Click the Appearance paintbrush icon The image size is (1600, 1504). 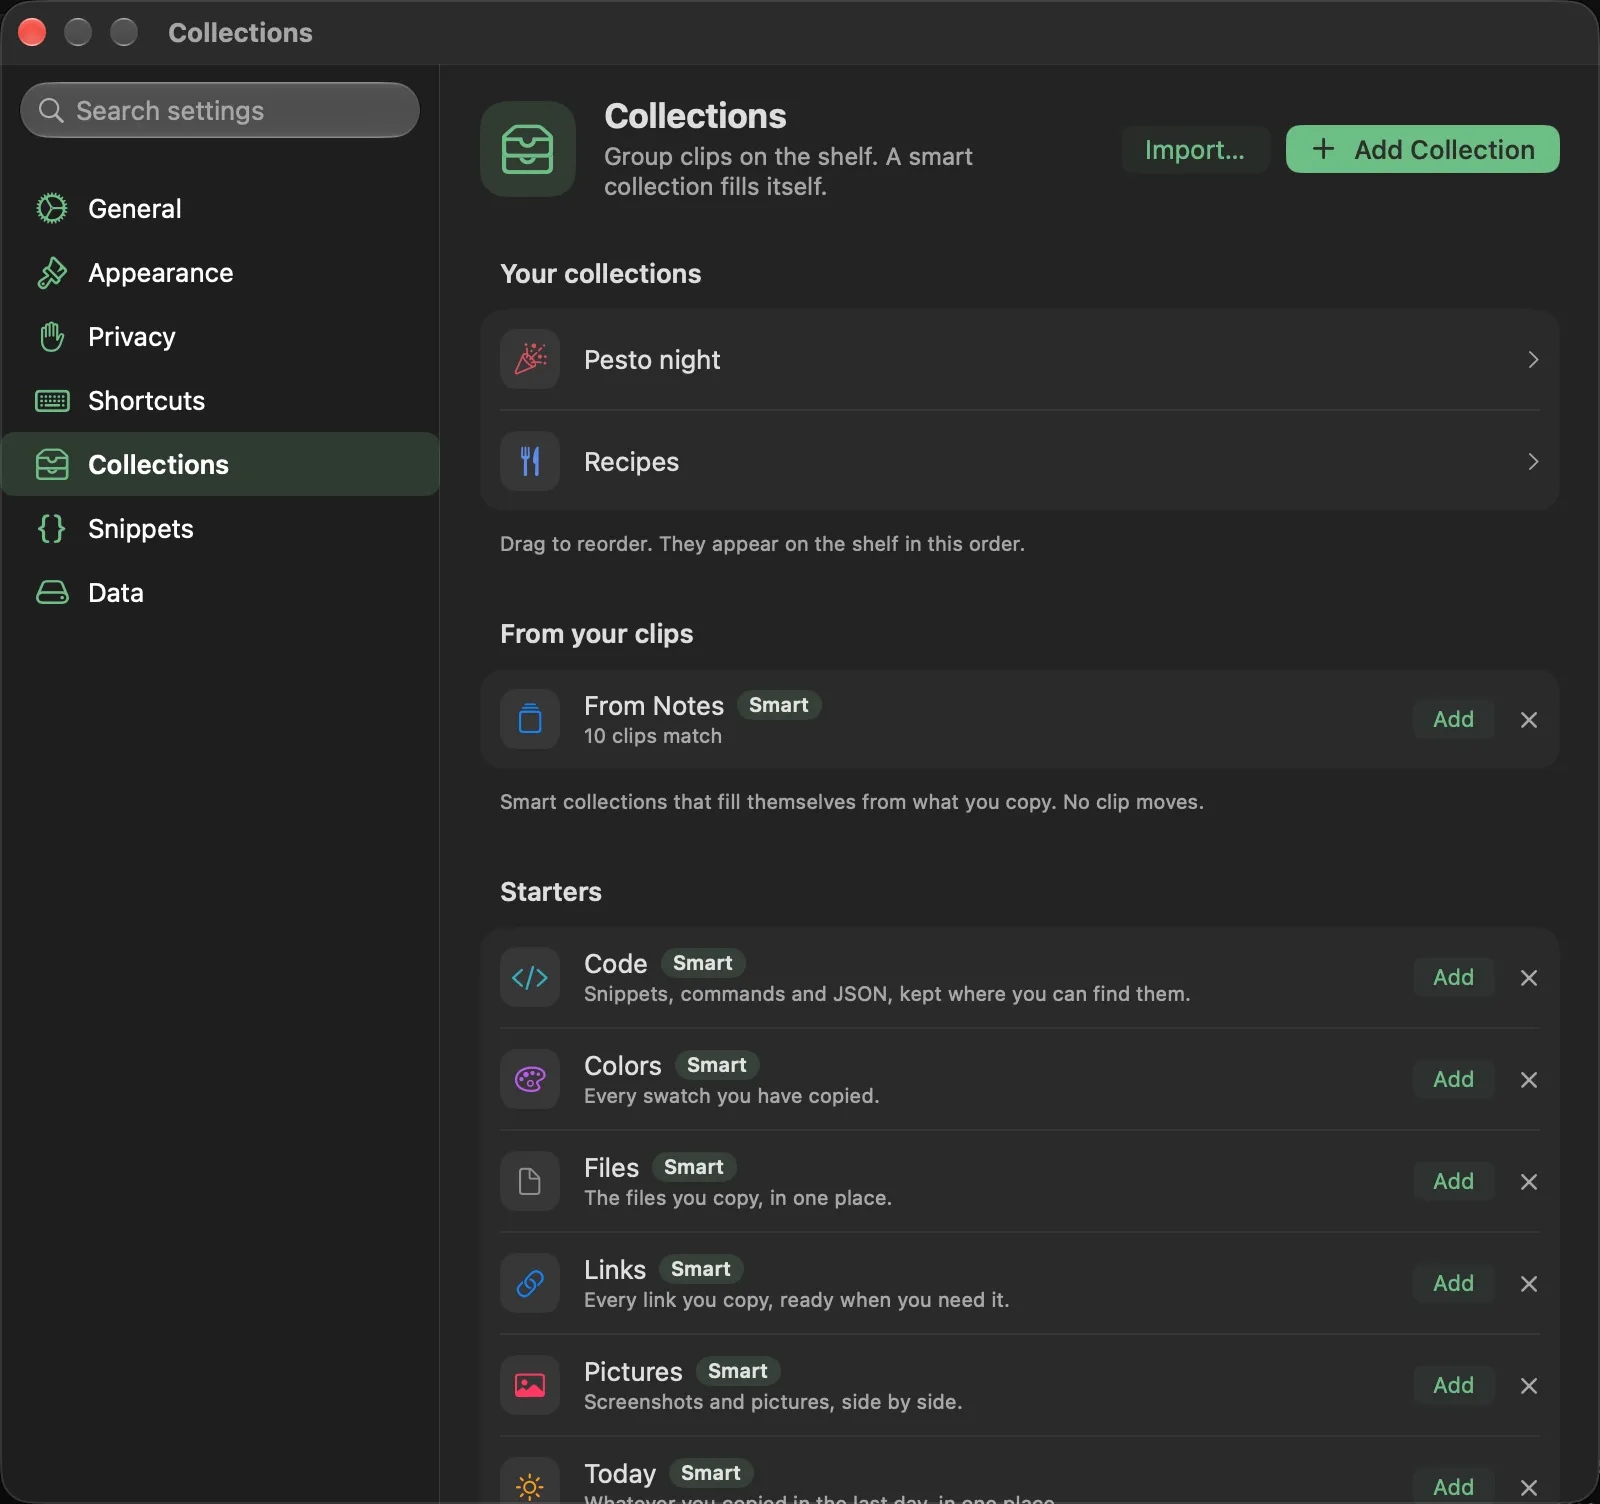tap(52, 272)
